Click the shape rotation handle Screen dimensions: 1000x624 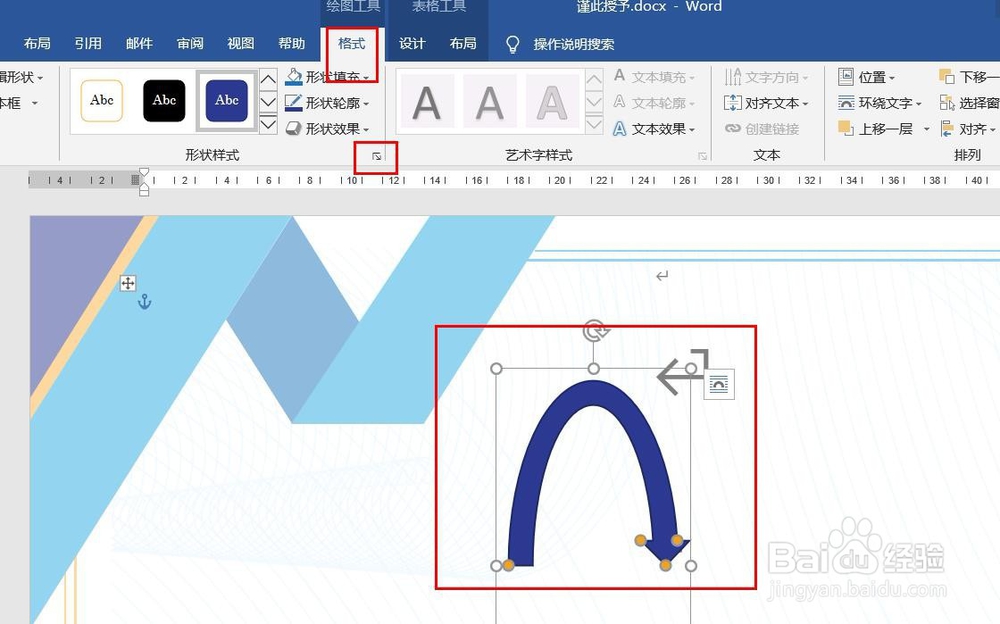point(594,331)
